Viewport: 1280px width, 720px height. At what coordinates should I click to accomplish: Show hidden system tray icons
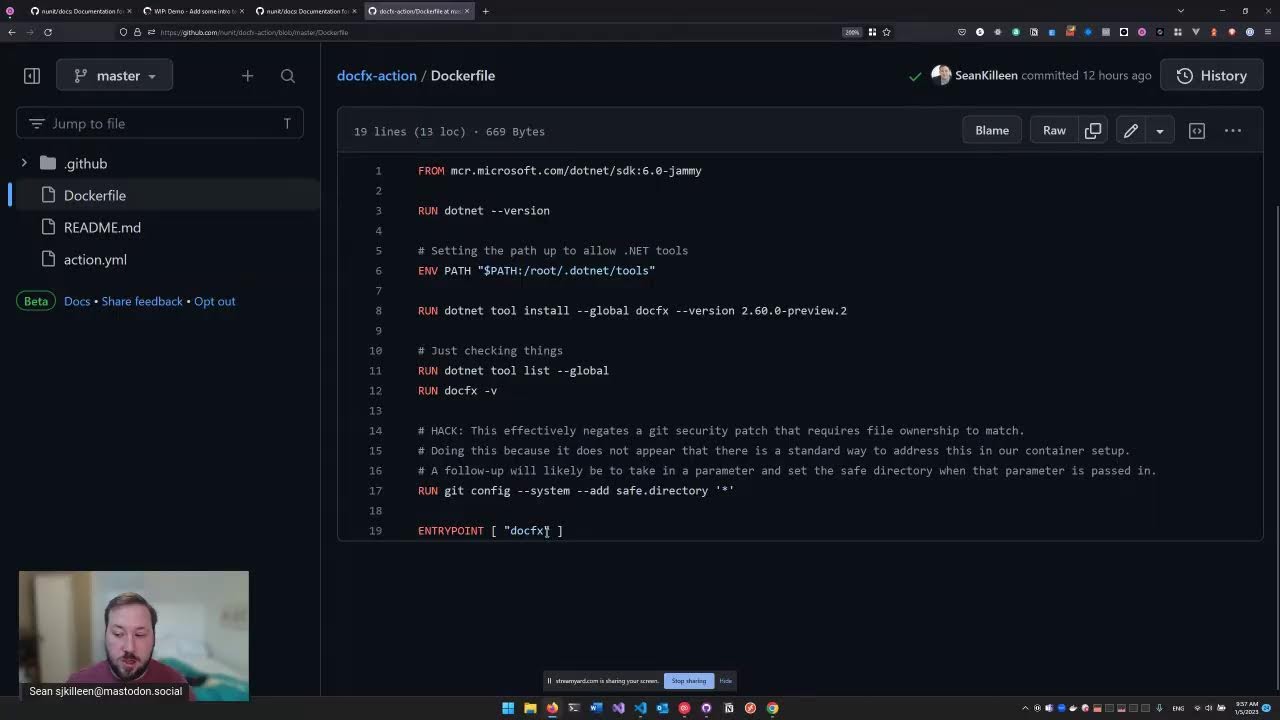coord(1025,708)
